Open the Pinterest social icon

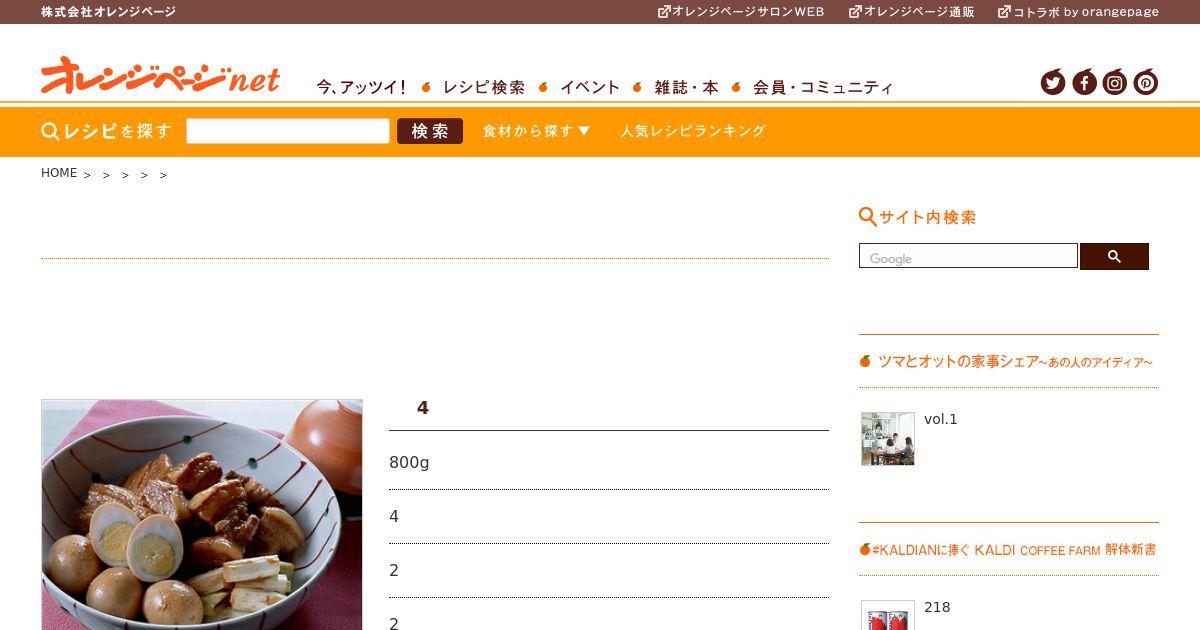click(1146, 82)
